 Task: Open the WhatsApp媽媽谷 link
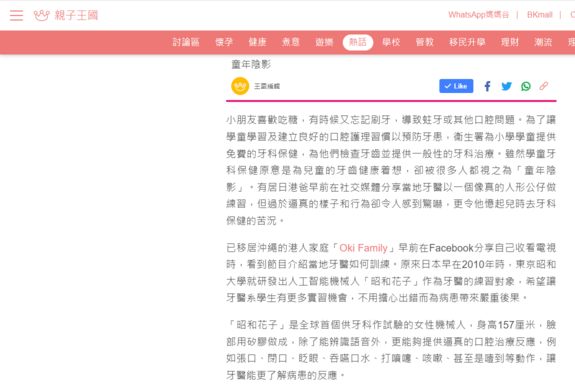tap(479, 15)
